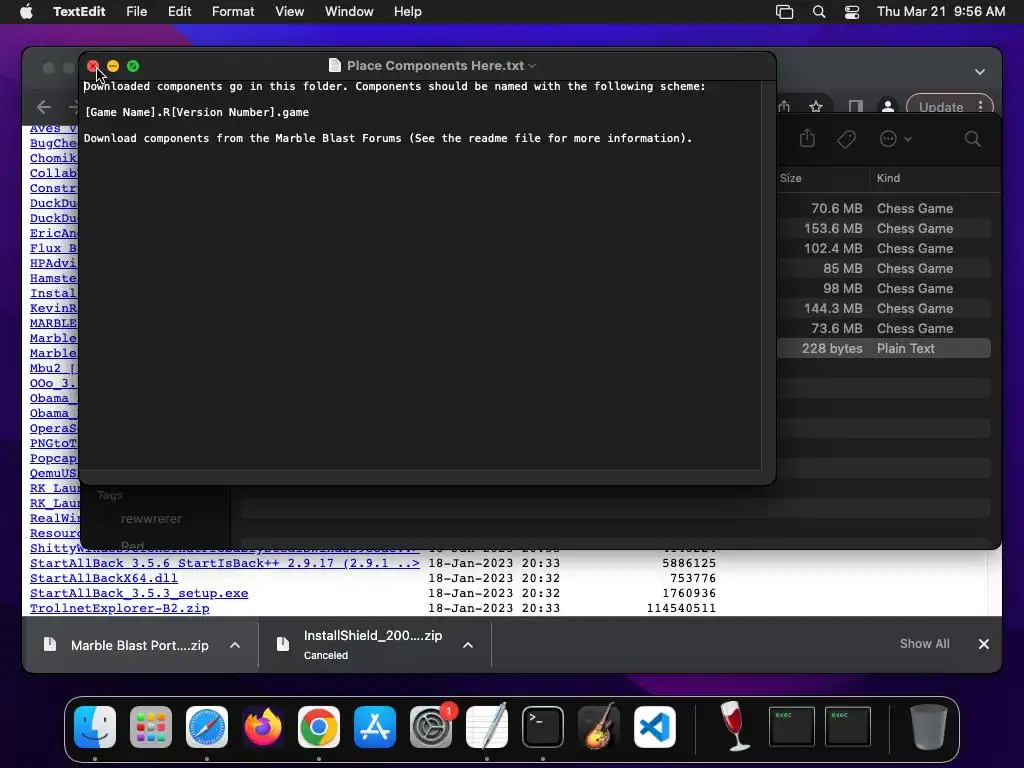The width and height of the screenshot is (1024, 768).
Task: Open the StartAllBack_3.5.3_setup.exe link
Action: click(x=139, y=593)
